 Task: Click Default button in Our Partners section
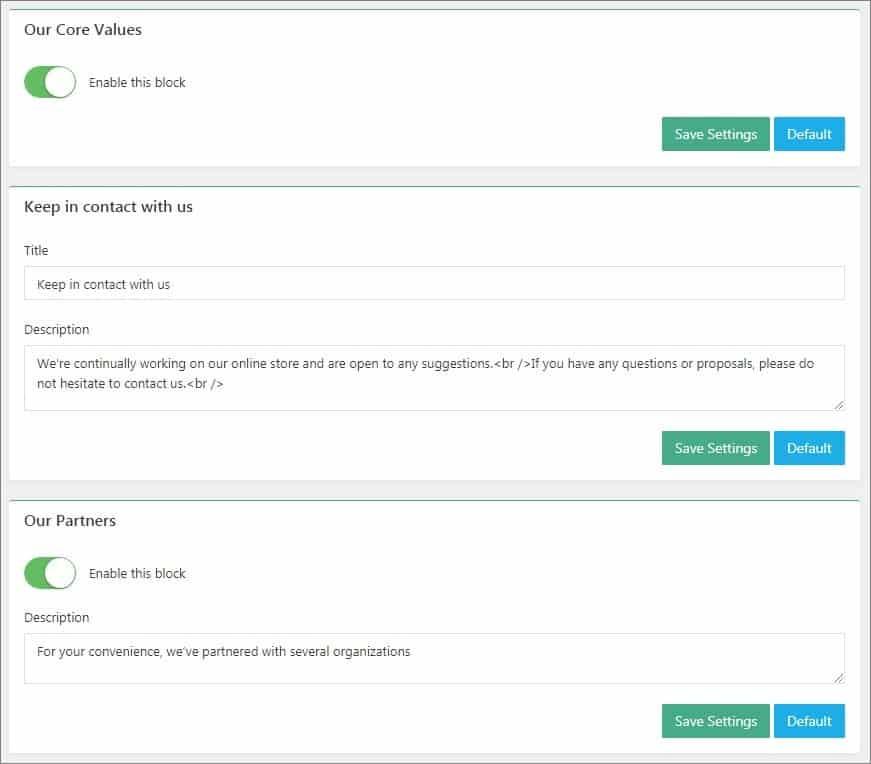[x=809, y=721]
